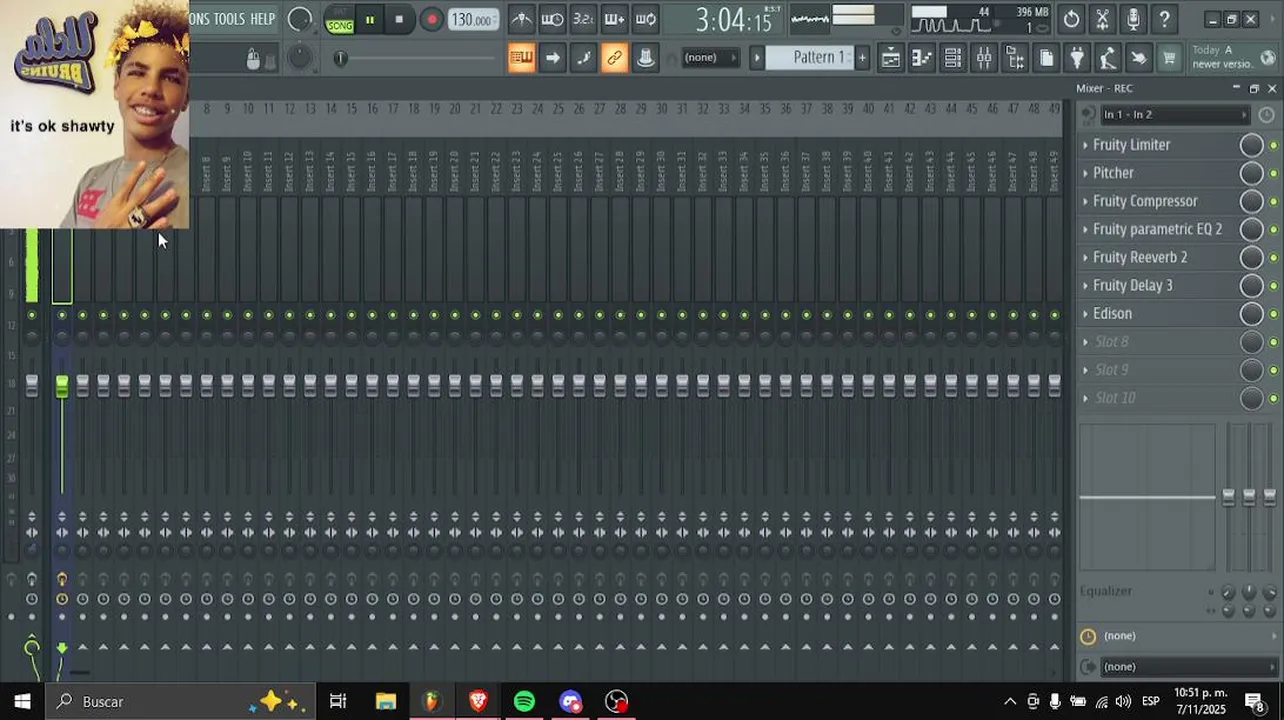Screen dimensions: 1284x720
Task: Open the tempo tapper icon
Action: tap(1108, 58)
